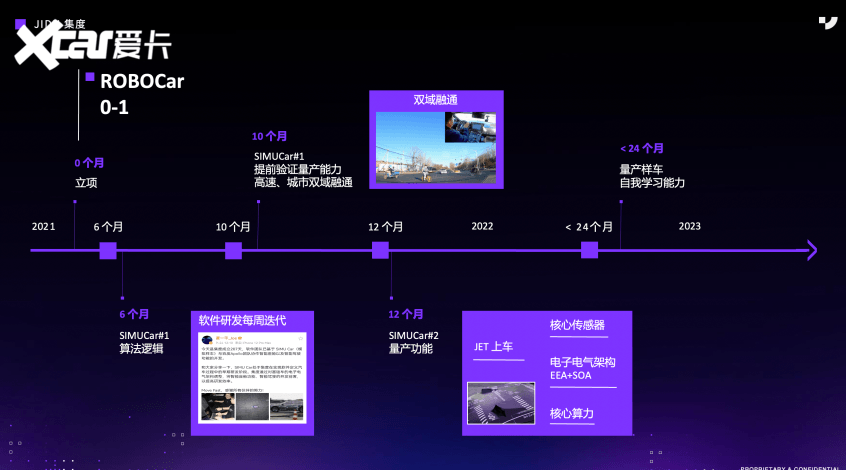
Task: Click the in-car inset photo in 双域融通
Action: pyautogui.click(x=470, y=127)
